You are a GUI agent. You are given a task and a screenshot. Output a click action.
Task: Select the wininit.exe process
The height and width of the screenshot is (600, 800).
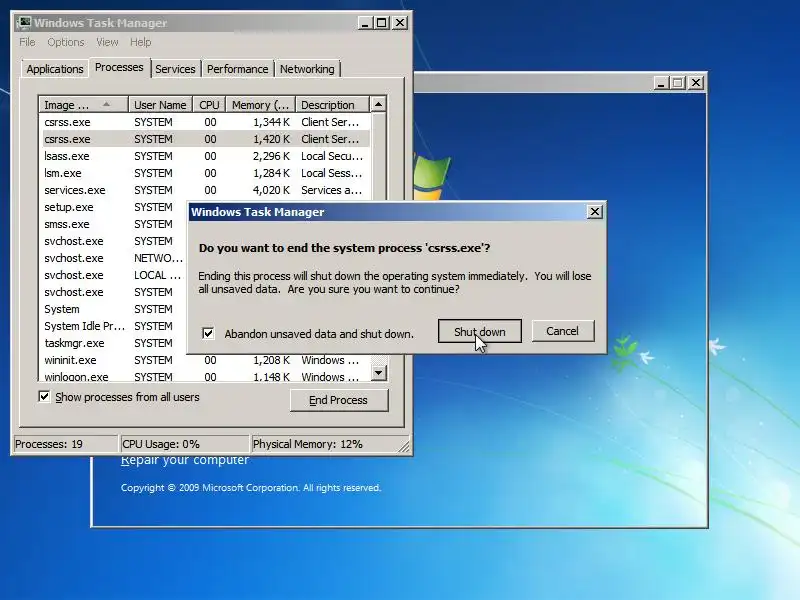pos(204,360)
